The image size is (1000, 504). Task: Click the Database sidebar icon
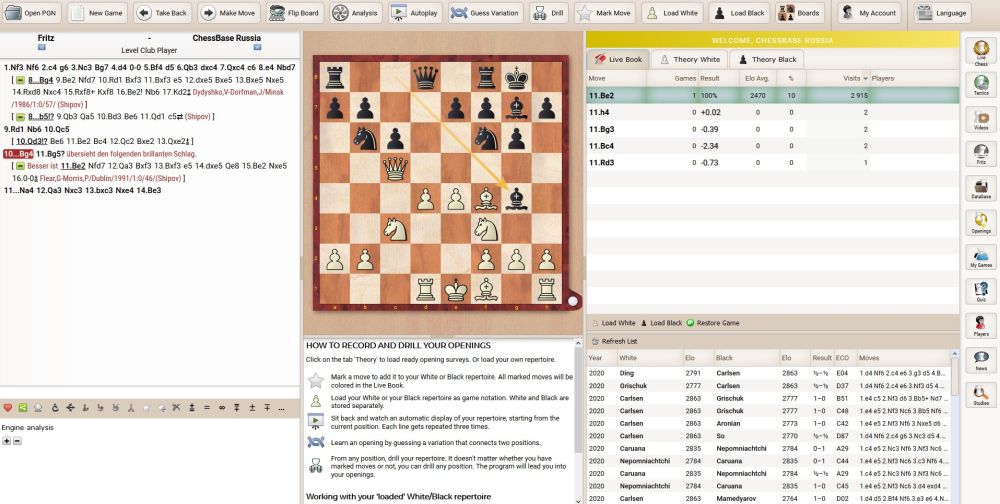click(980, 188)
